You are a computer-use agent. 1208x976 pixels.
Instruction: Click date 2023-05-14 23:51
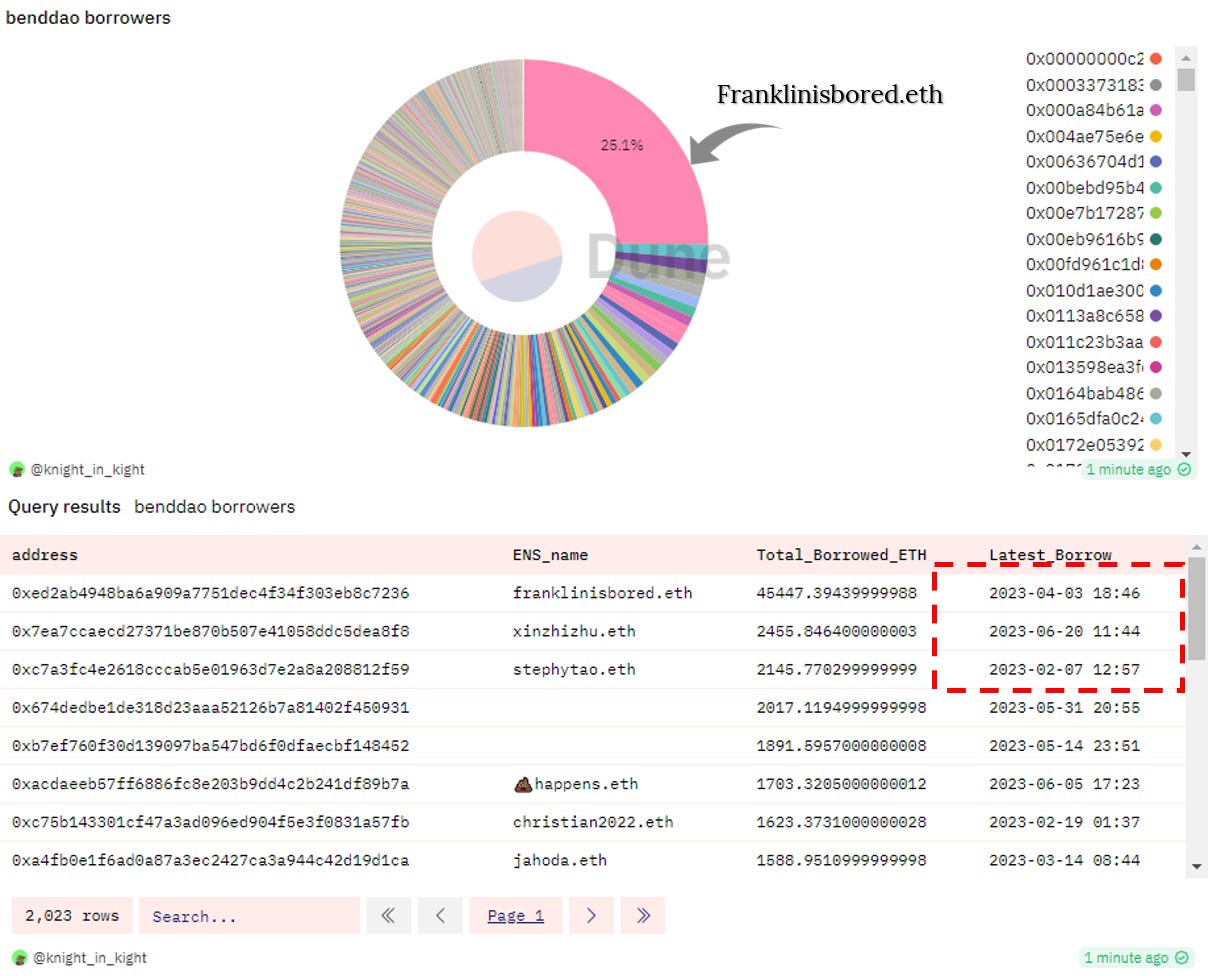[1064, 745]
